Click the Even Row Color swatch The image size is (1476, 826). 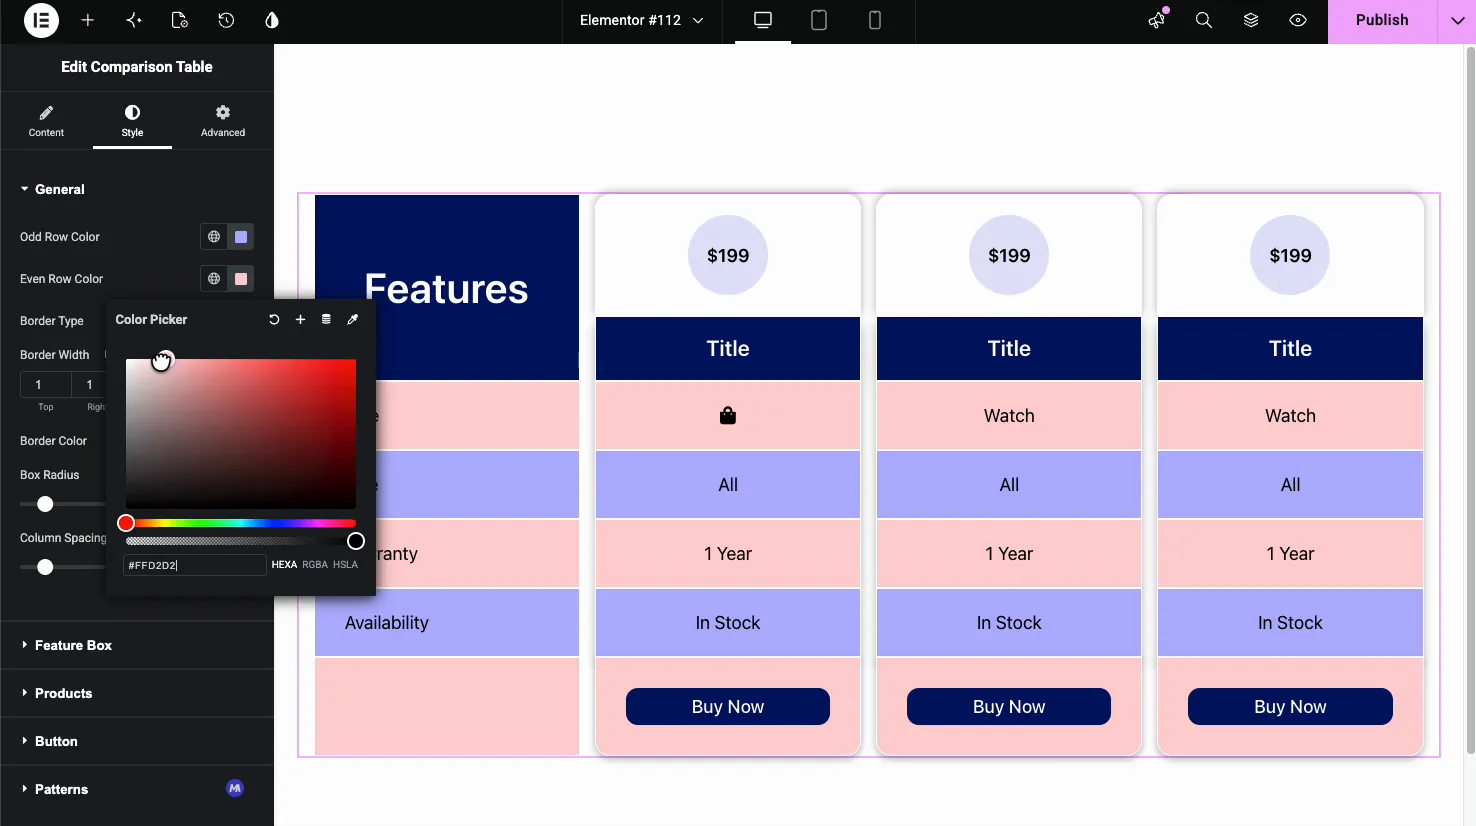[241, 279]
